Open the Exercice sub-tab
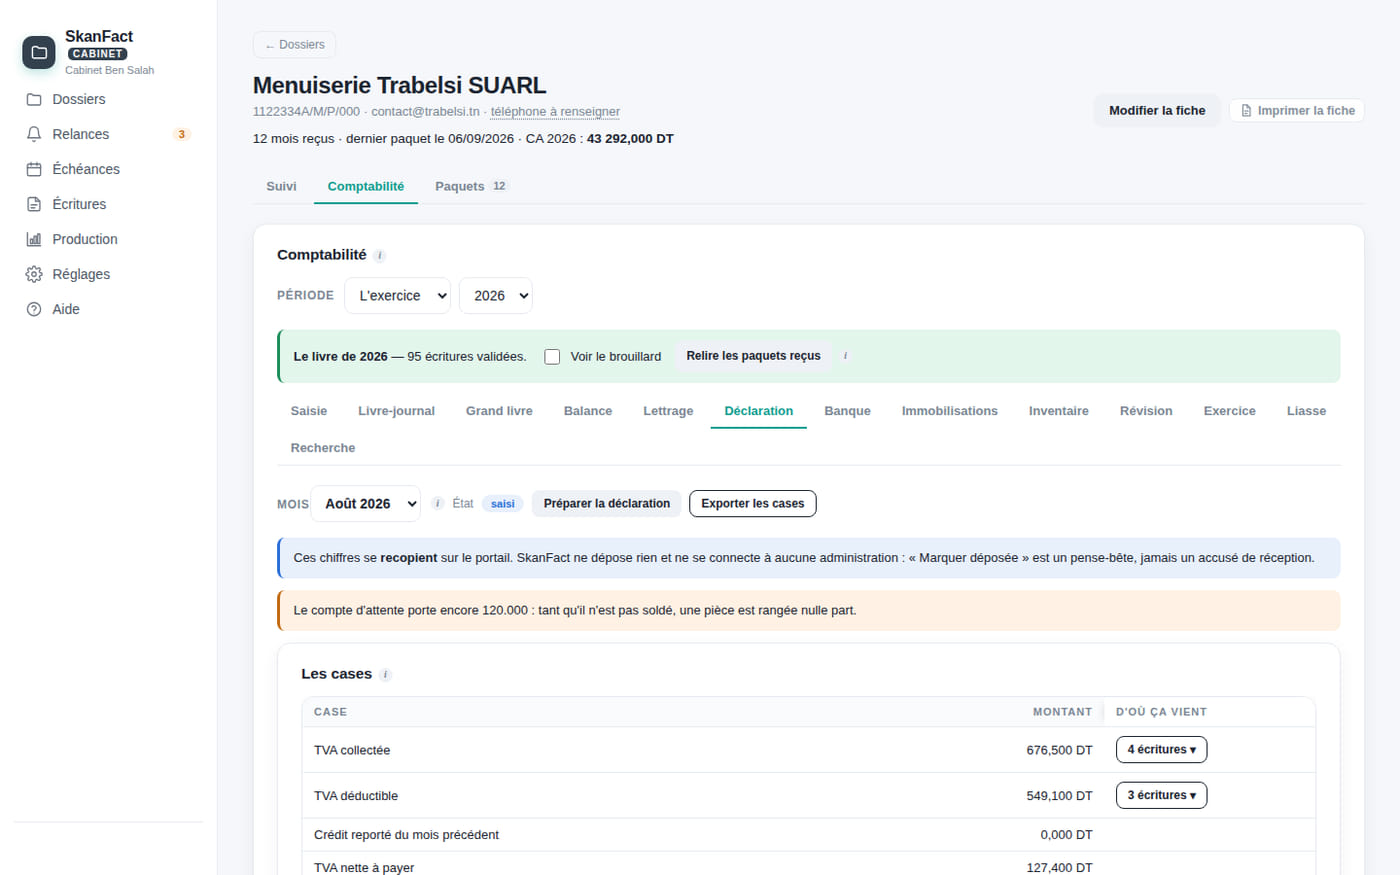This screenshot has height=875, width=1400. point(1230,411)
